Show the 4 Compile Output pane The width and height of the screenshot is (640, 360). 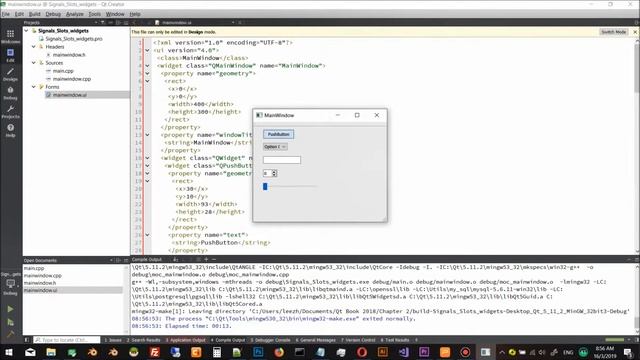click(x=228, y=340)
